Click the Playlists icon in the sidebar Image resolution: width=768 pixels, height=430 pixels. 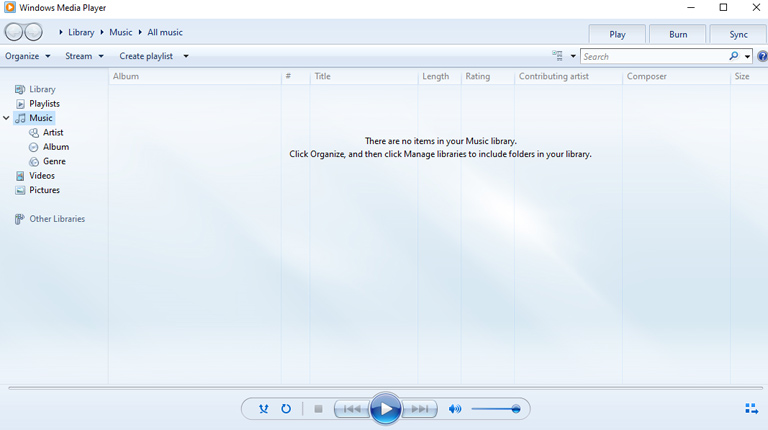[20, 104]
